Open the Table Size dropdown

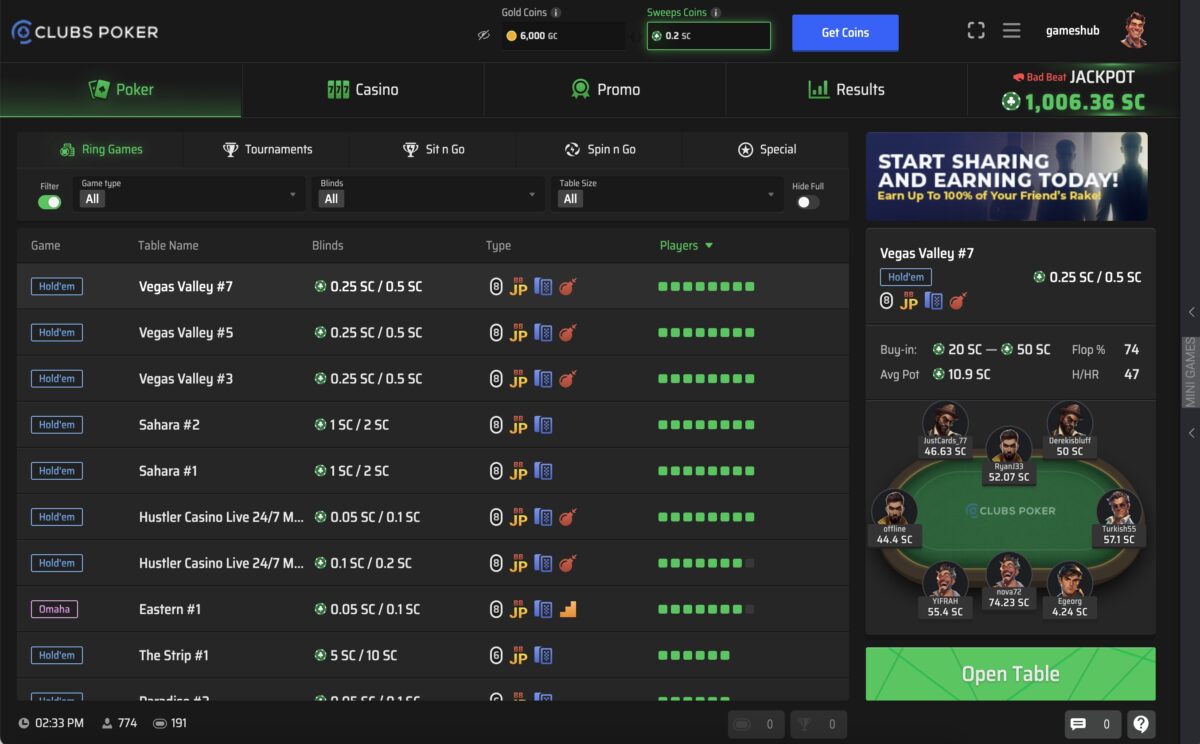click(667, 193)
